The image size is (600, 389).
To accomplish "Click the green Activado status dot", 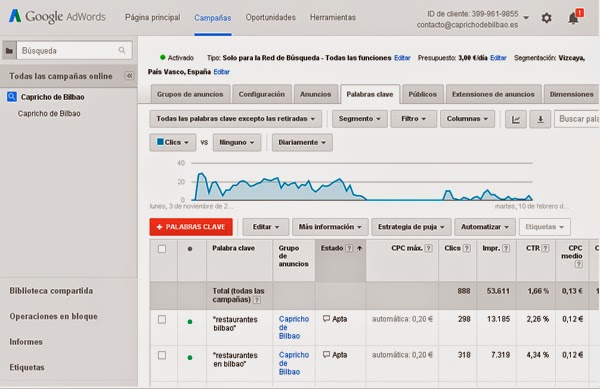I will 163,57.
